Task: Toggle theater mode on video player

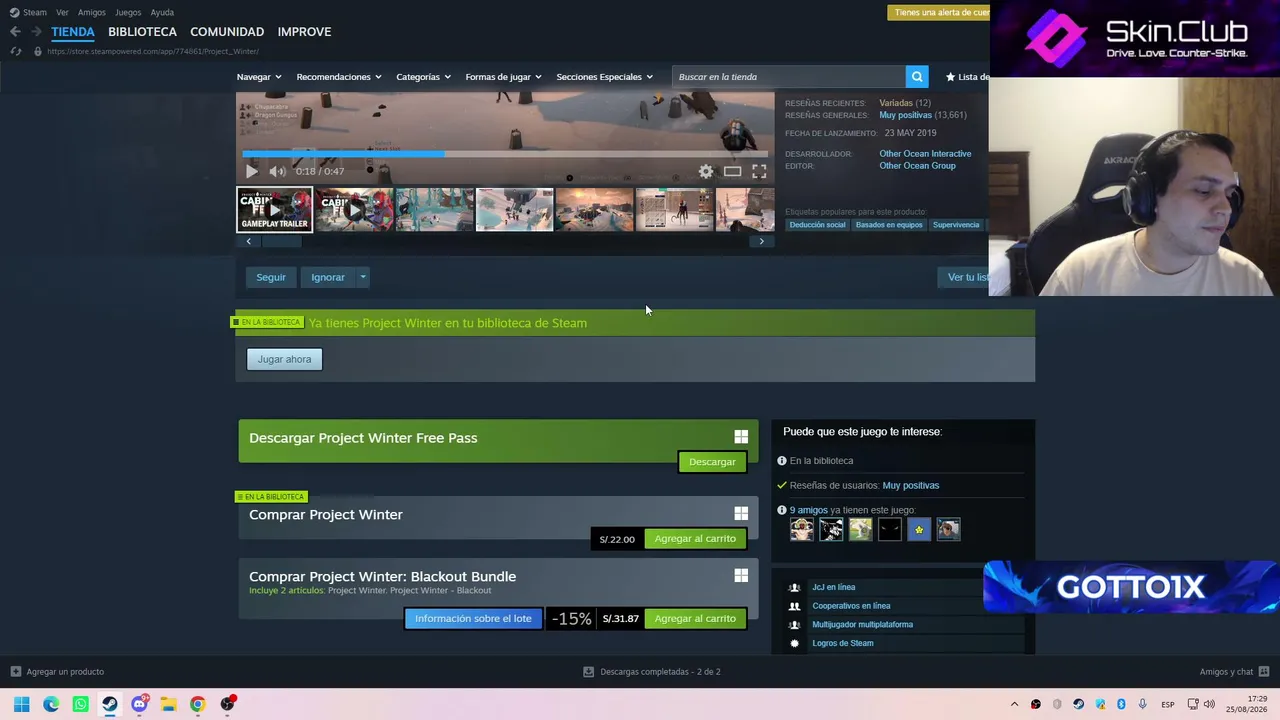Action: coord(733,171)
